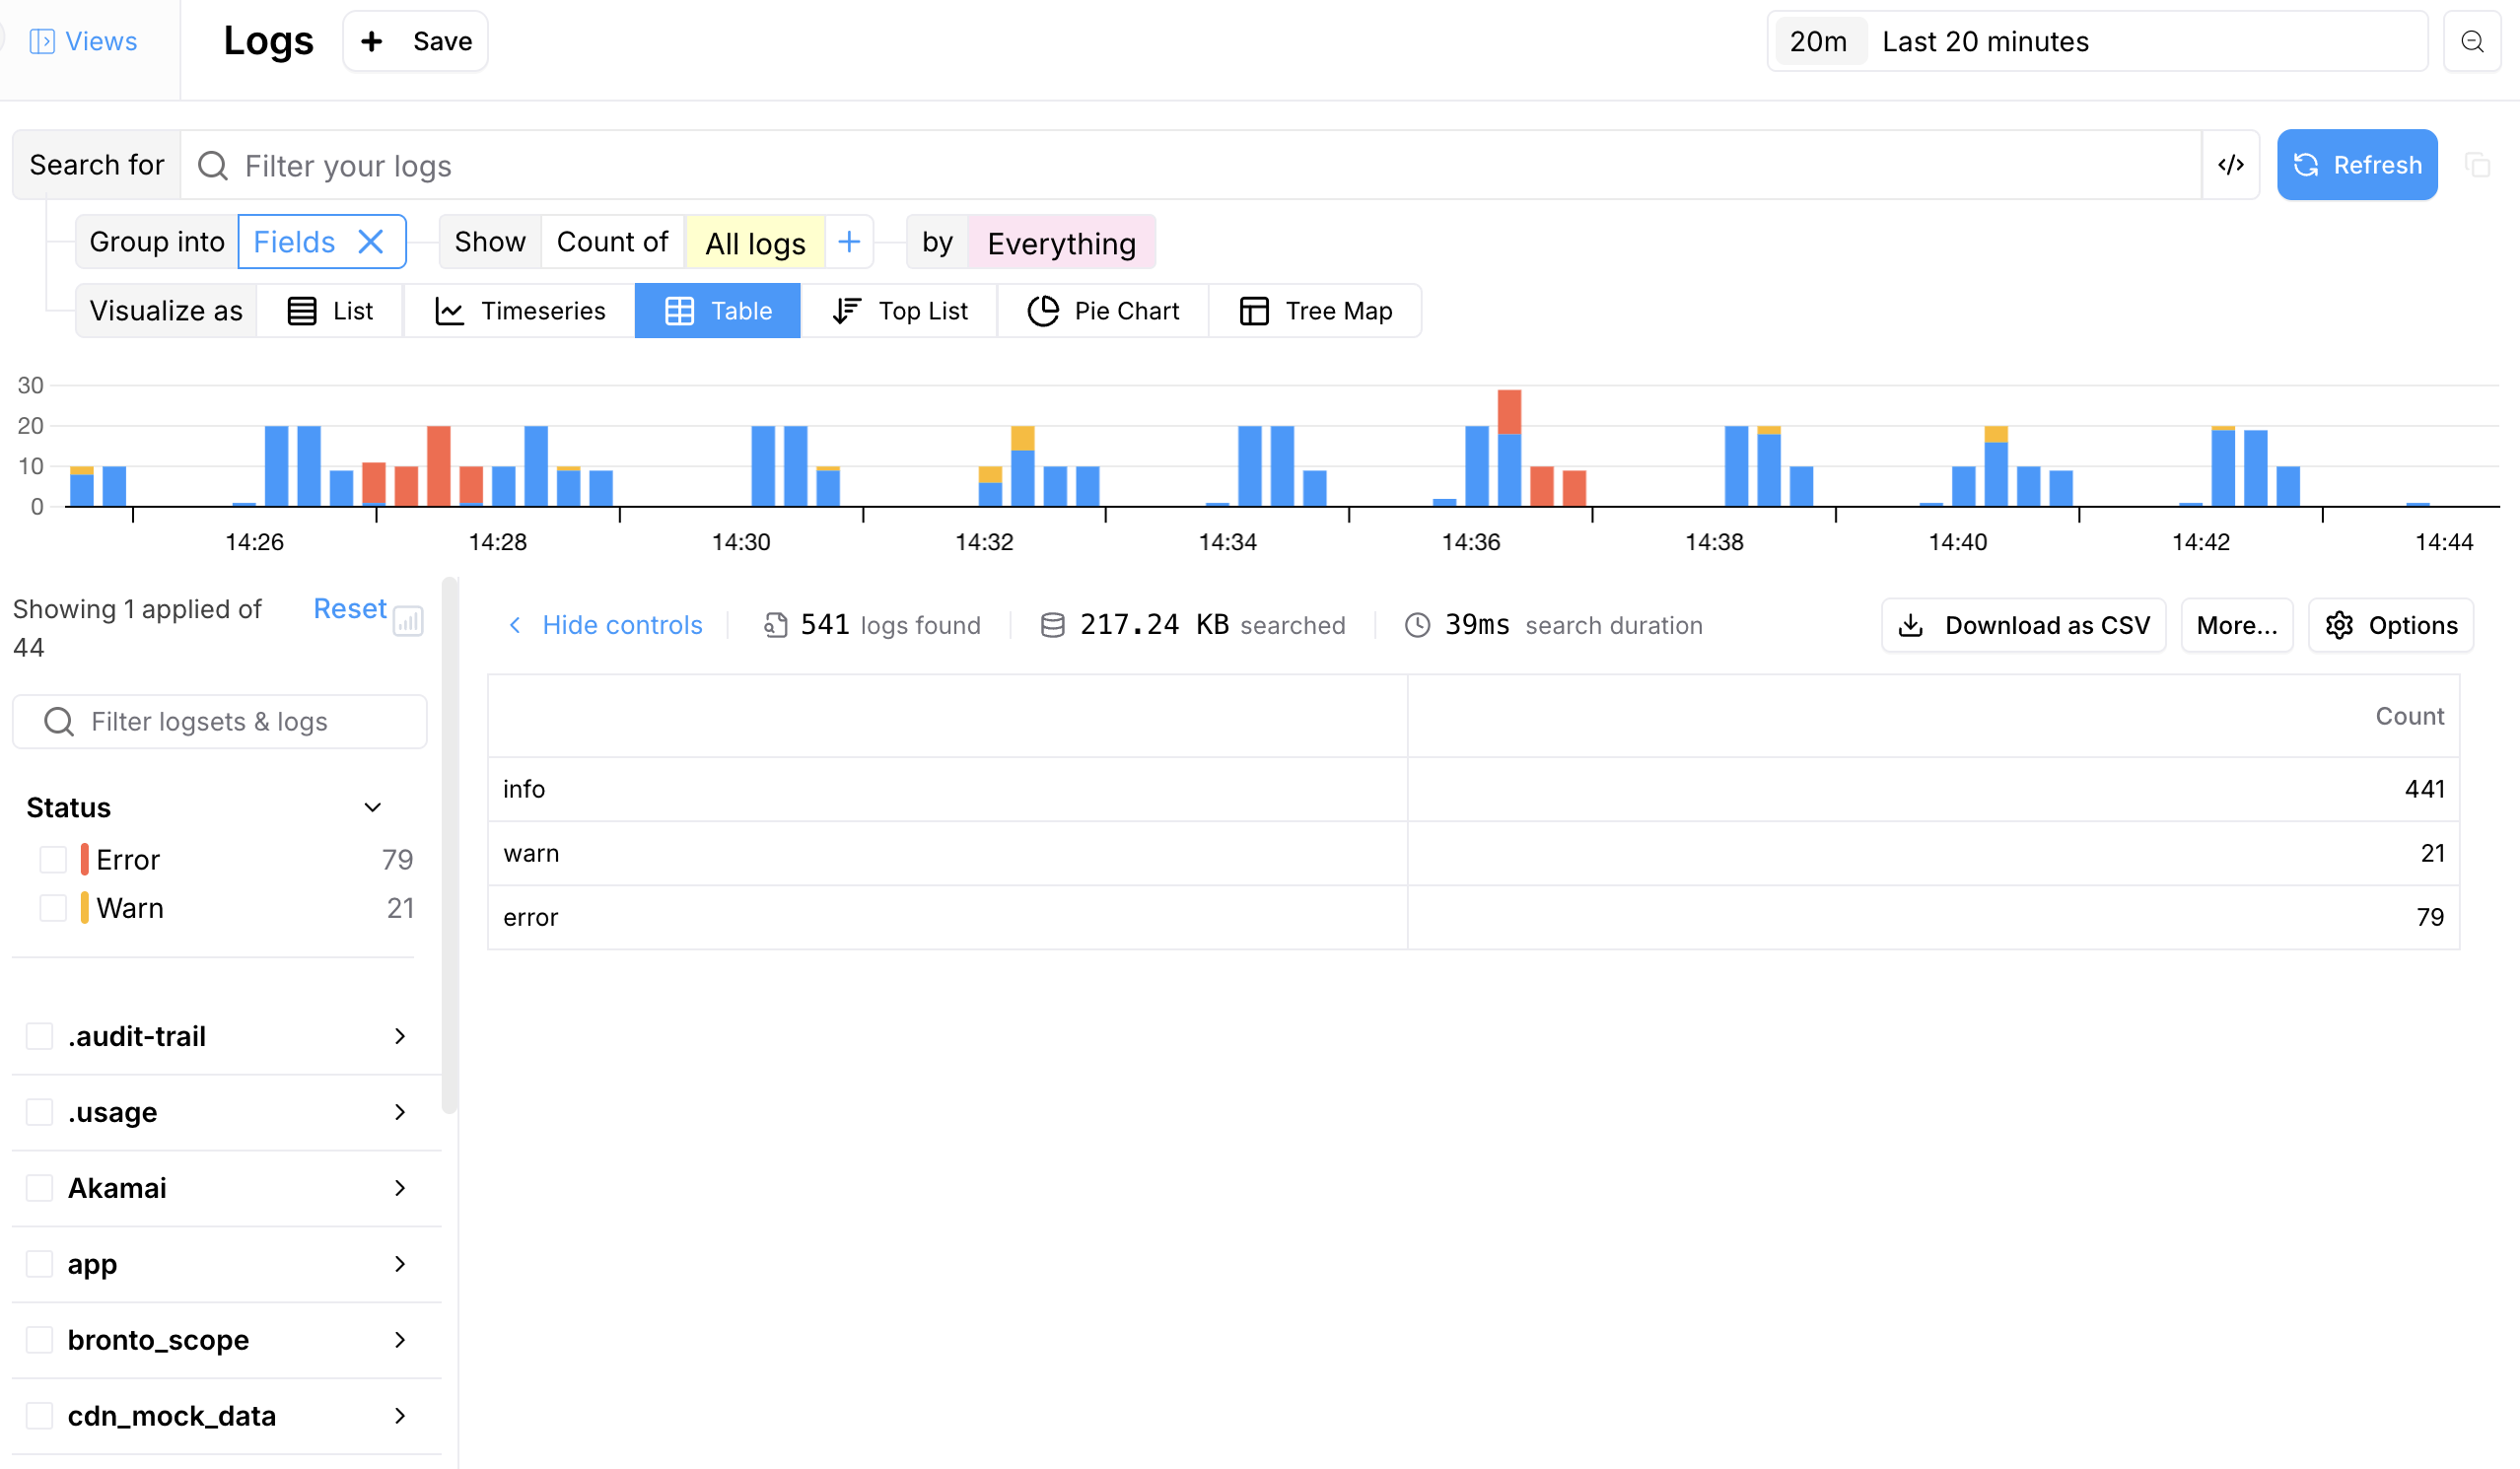2520x1469 pixels.
Task: Click the Filter logsets & logs field
Action: [220, 721]
